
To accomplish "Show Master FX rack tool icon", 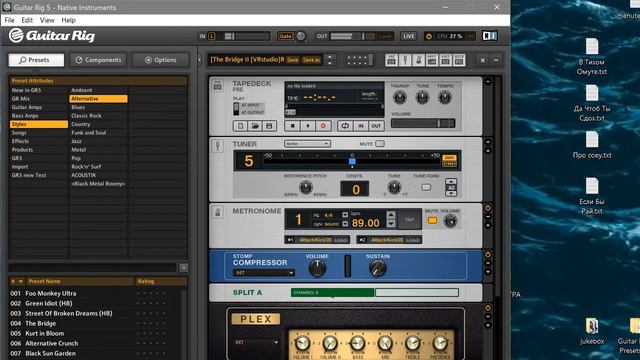I will pos(459,60).
